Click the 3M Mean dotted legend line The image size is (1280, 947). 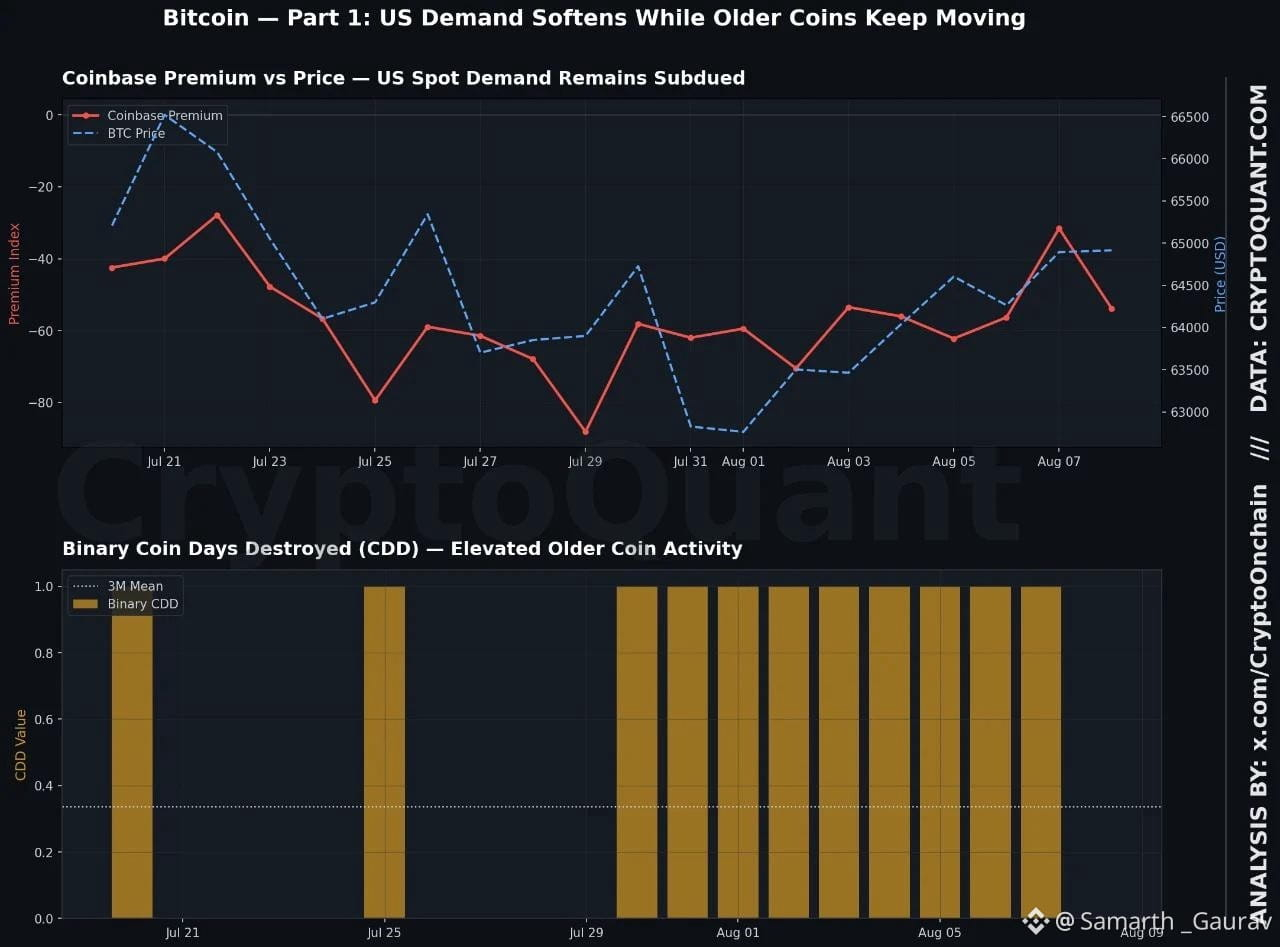click(x=87, y=586)
